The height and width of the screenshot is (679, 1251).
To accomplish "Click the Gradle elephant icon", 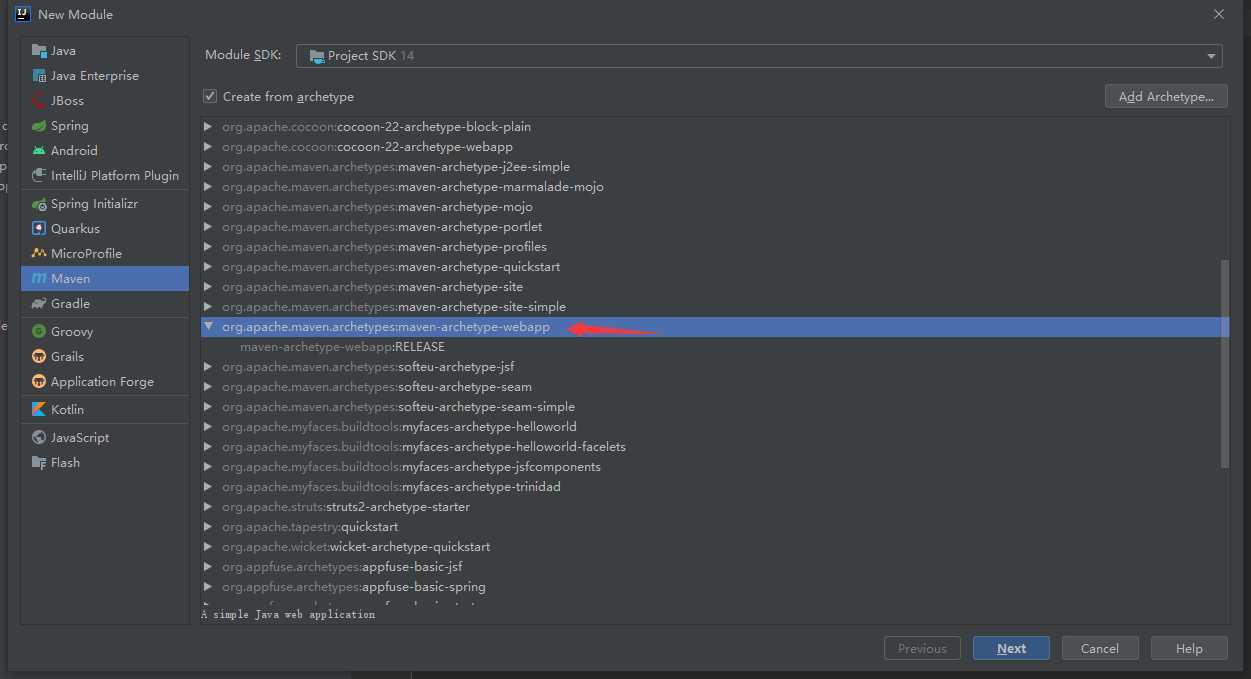I will (x=39, y=304).
